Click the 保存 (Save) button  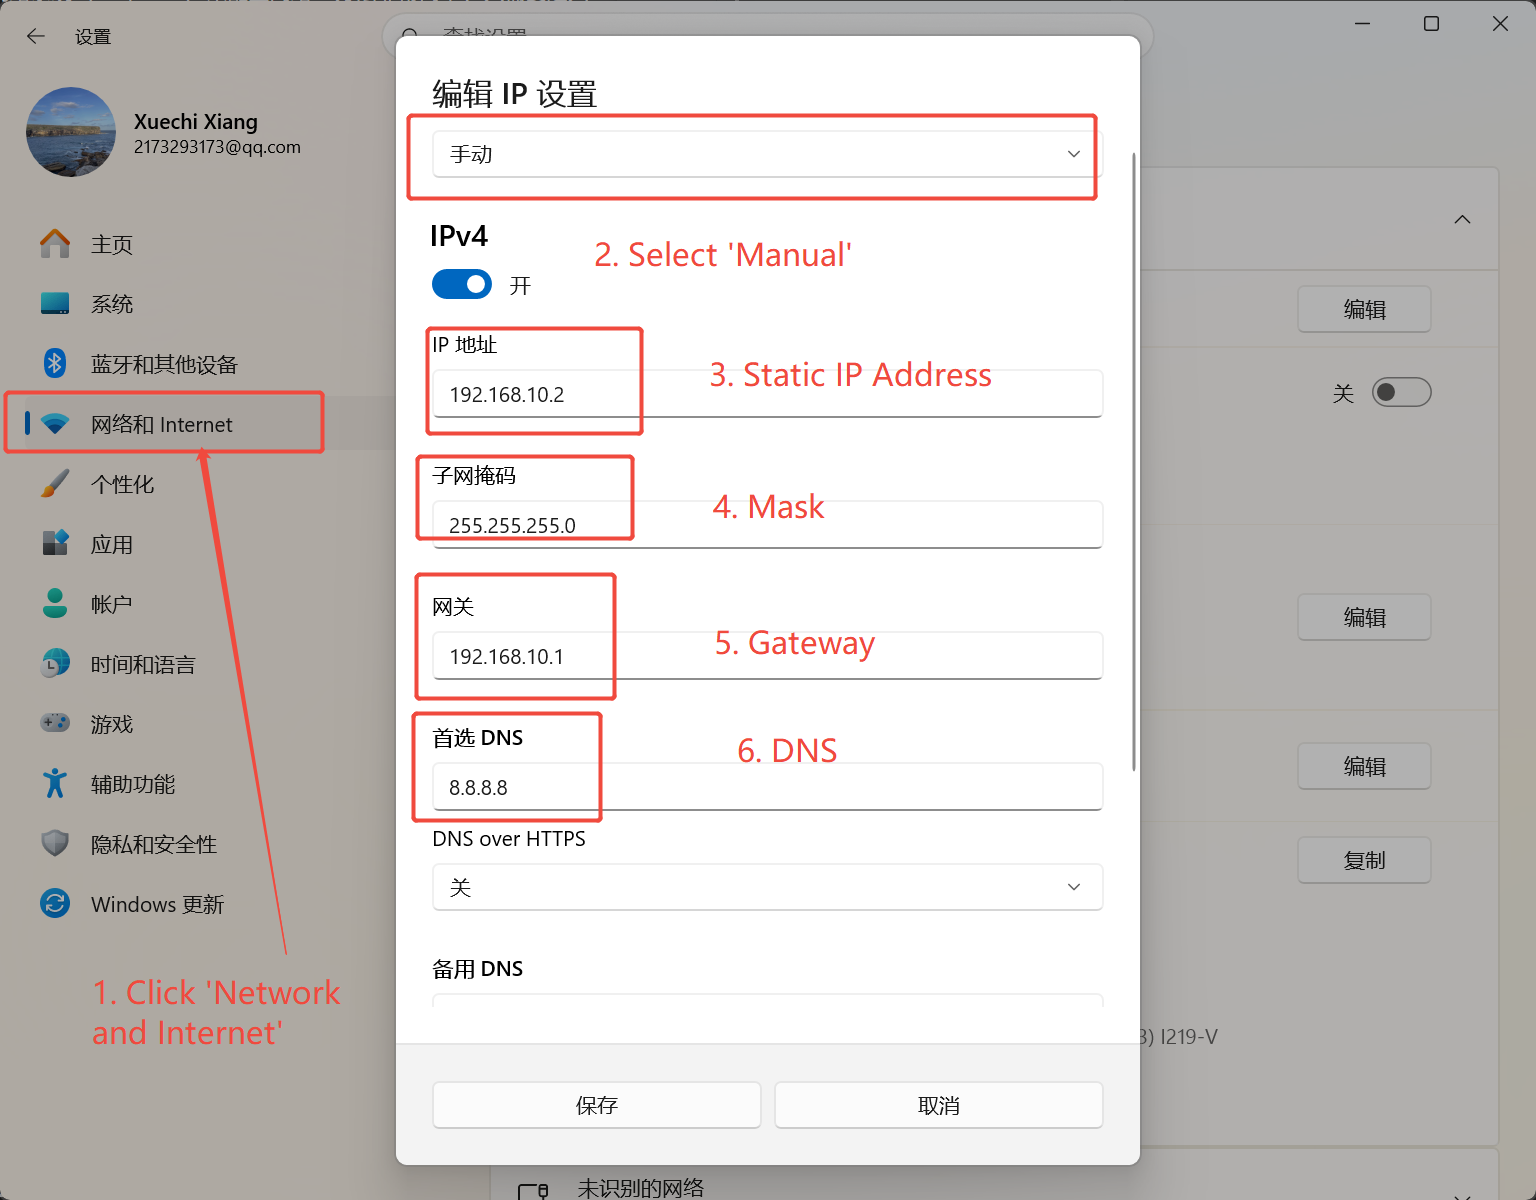pyautogui.click(x=596, y=1105)
